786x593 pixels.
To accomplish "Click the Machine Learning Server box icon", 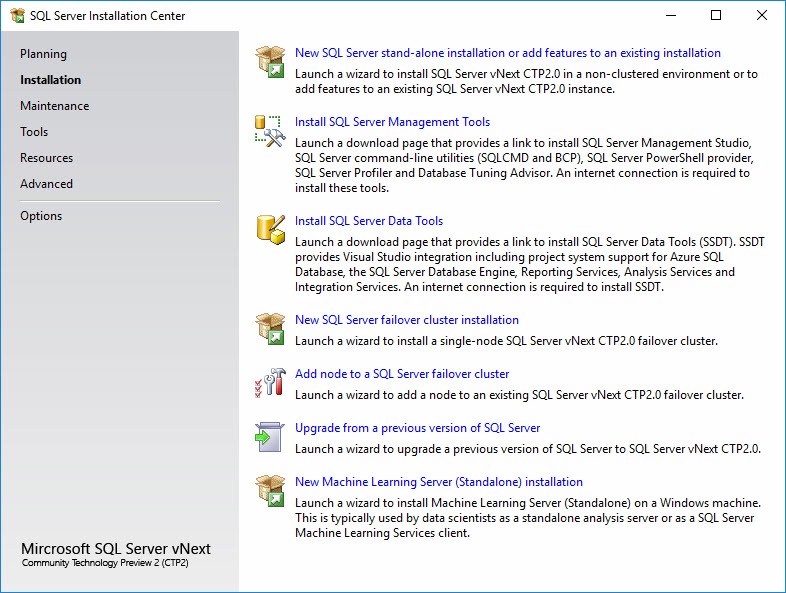I will tap(270, 490).
